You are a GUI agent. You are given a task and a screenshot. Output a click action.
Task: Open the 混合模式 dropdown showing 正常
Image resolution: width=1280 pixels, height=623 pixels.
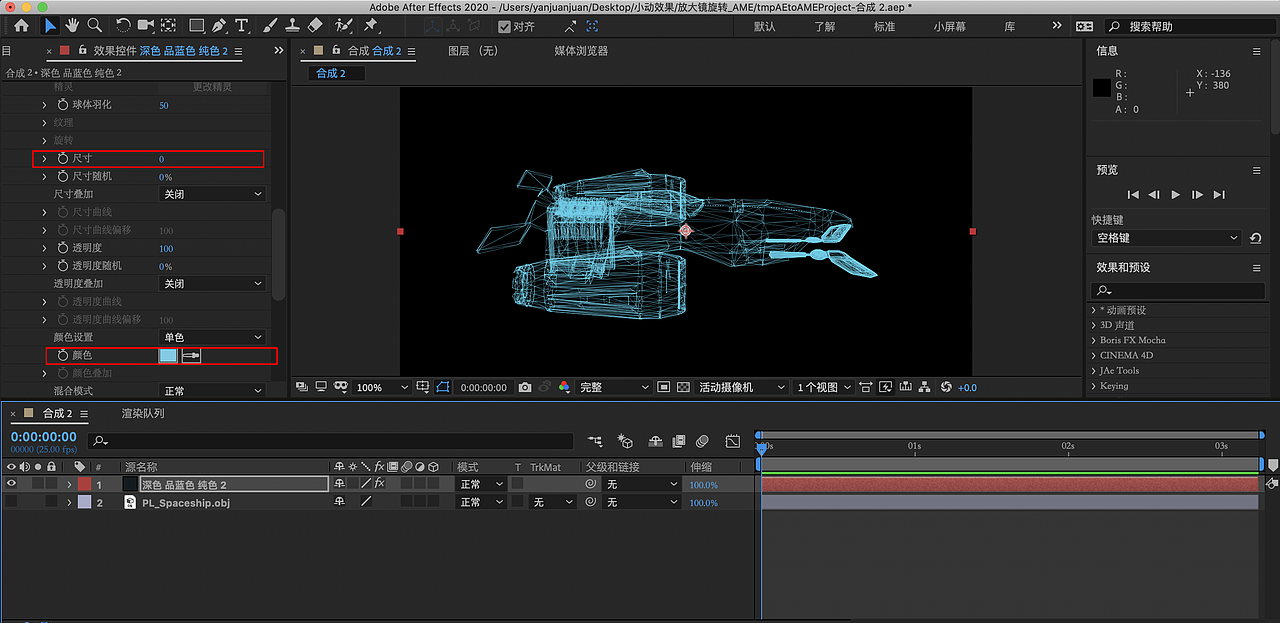point(212,391)
